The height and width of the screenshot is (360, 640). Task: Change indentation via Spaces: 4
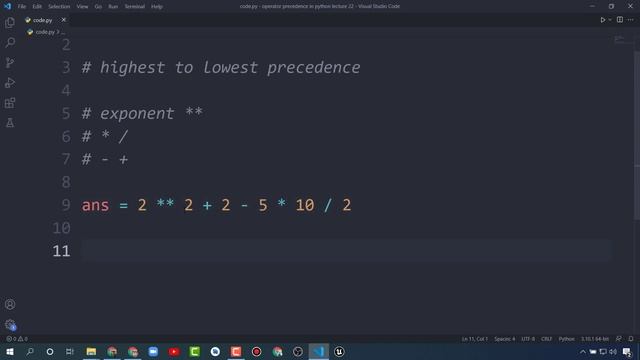click(504, 339)
